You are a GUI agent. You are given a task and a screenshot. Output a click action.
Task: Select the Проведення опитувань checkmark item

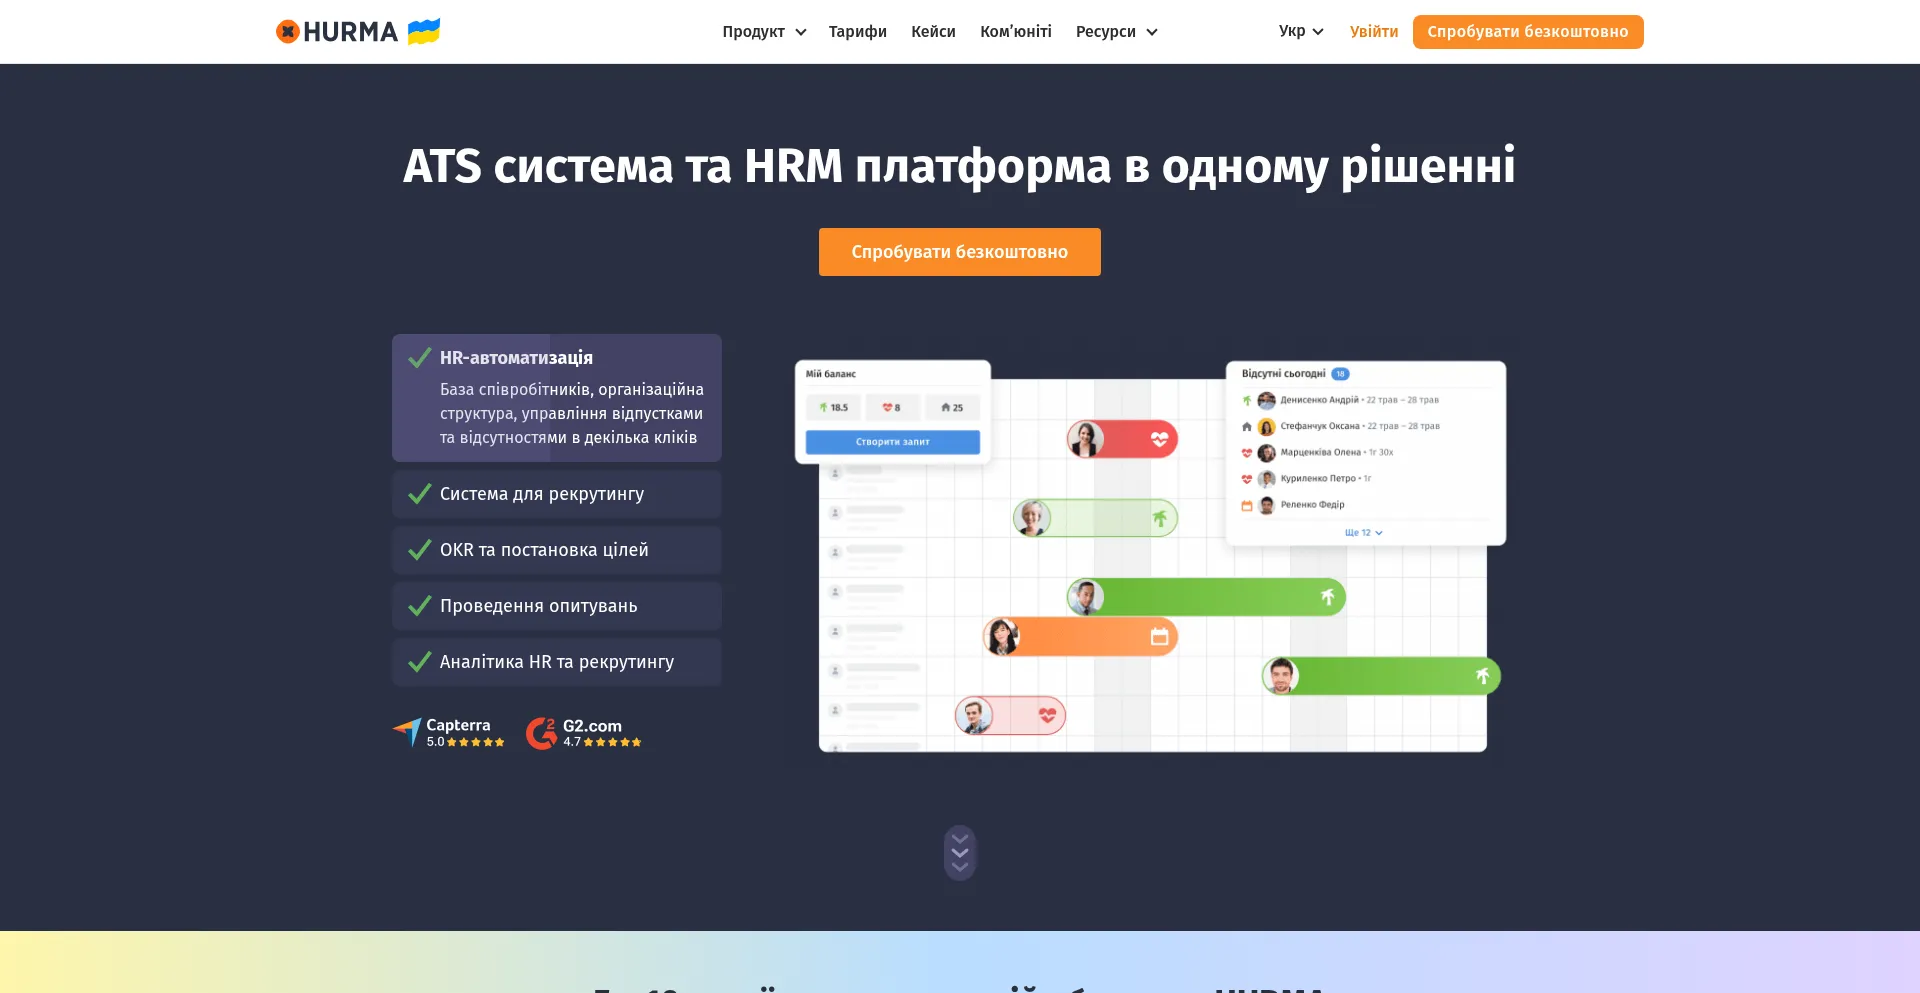pyautogui.click(x=556, y=606)
